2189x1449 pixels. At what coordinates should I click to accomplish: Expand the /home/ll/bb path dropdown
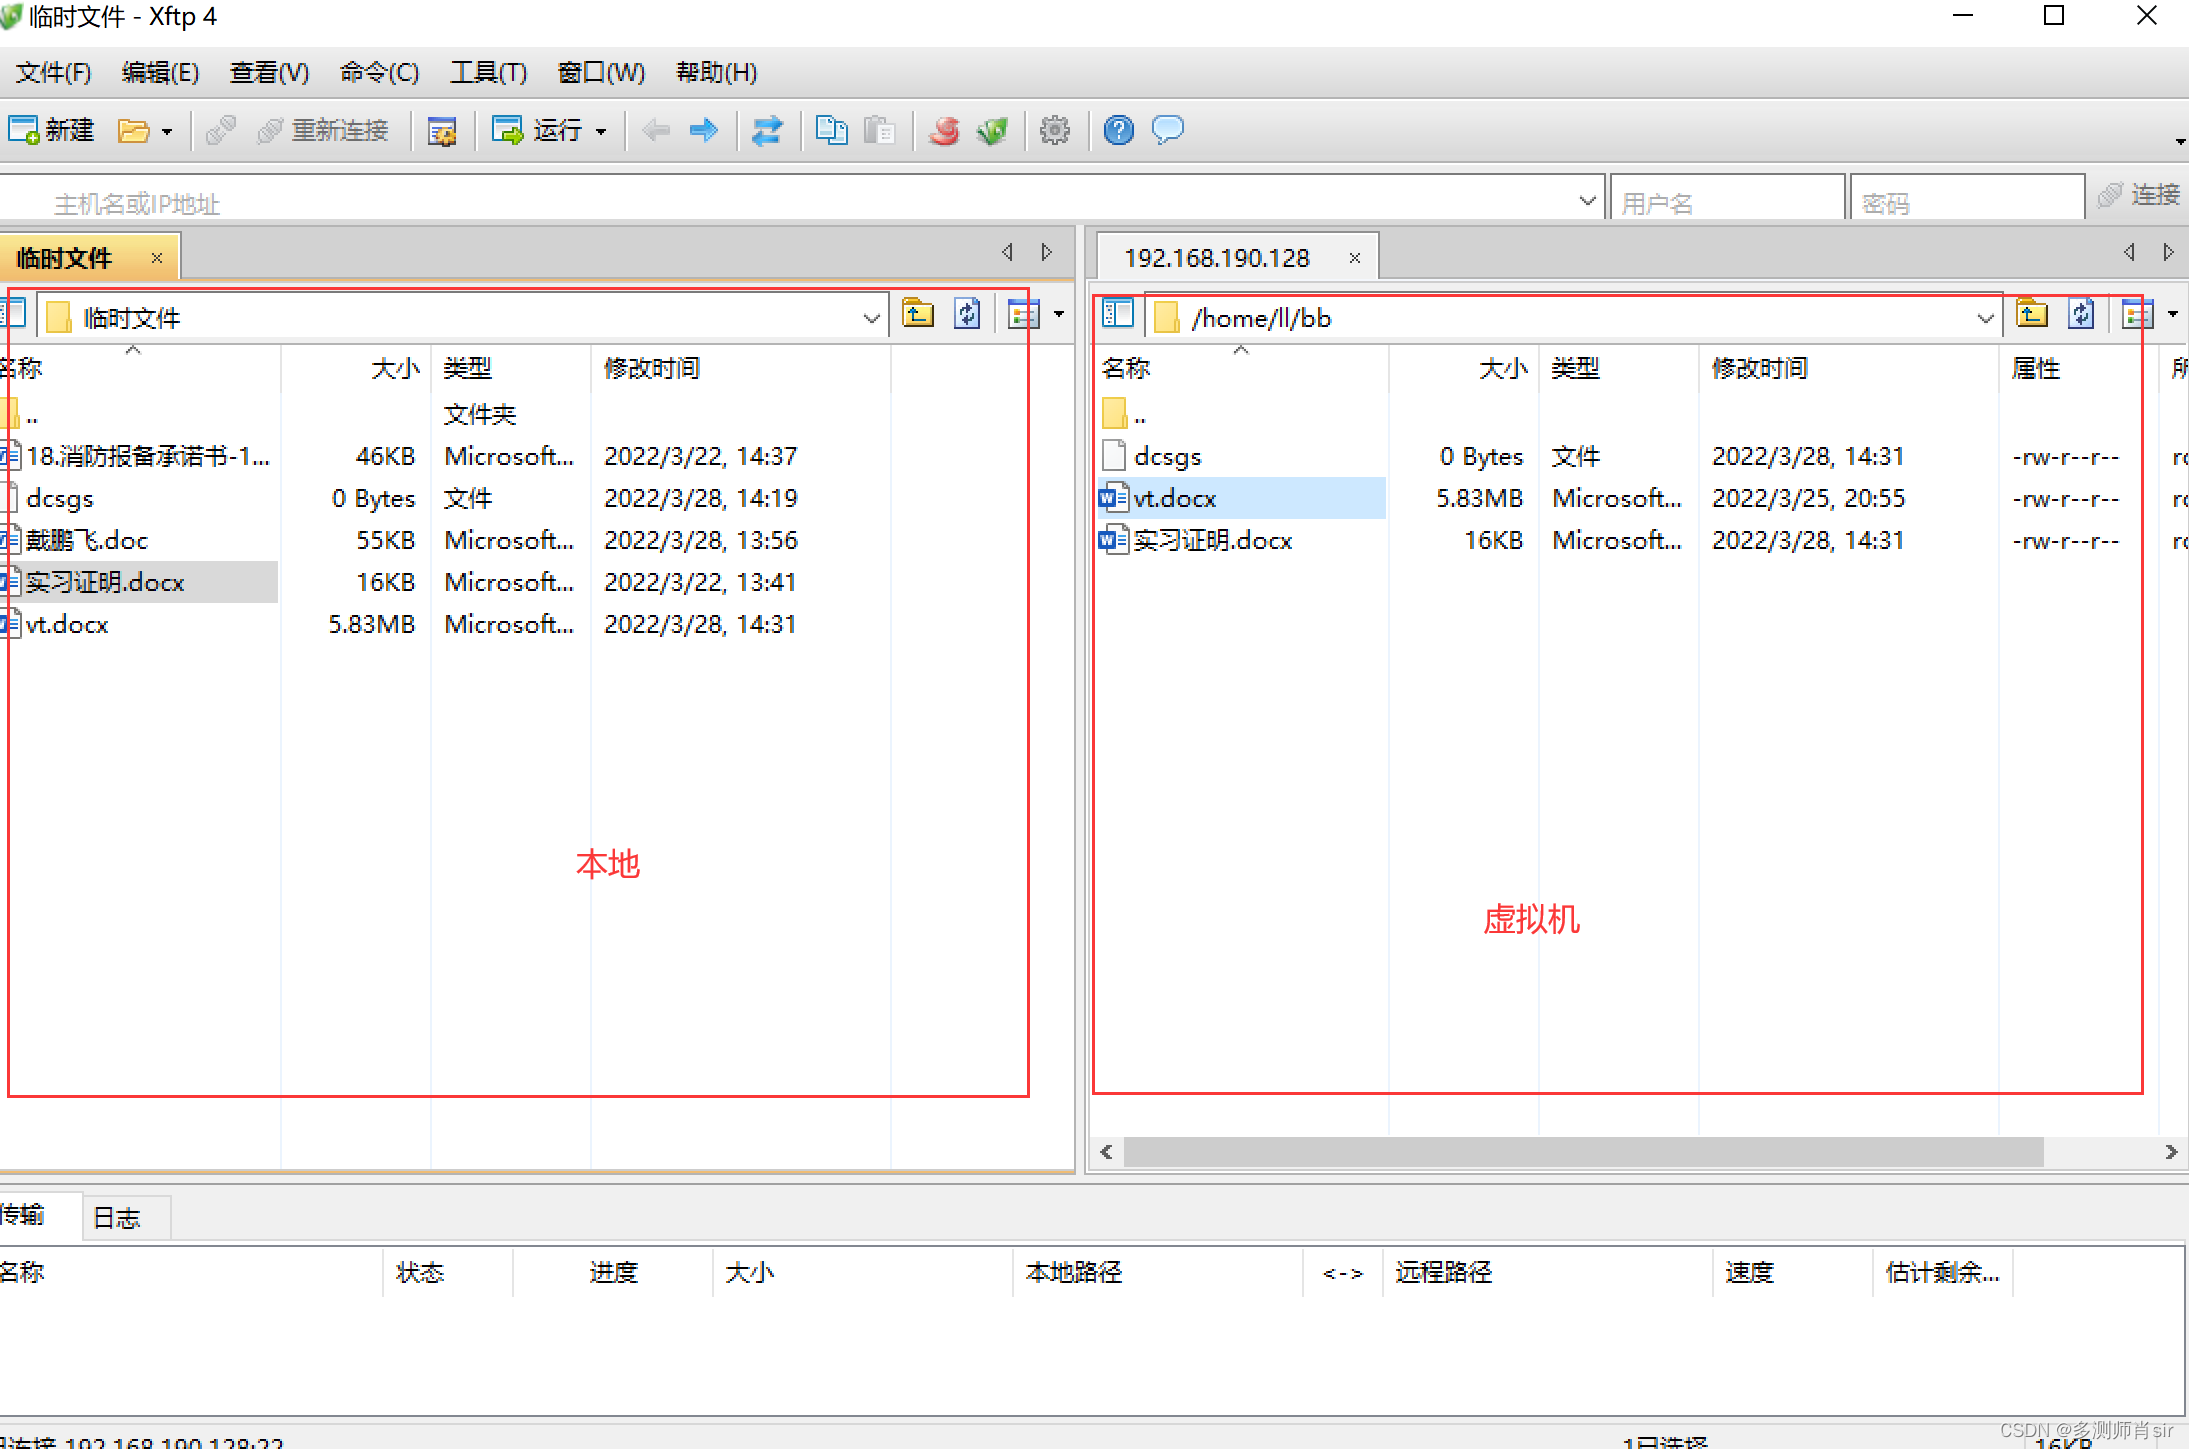[1985, 318]
